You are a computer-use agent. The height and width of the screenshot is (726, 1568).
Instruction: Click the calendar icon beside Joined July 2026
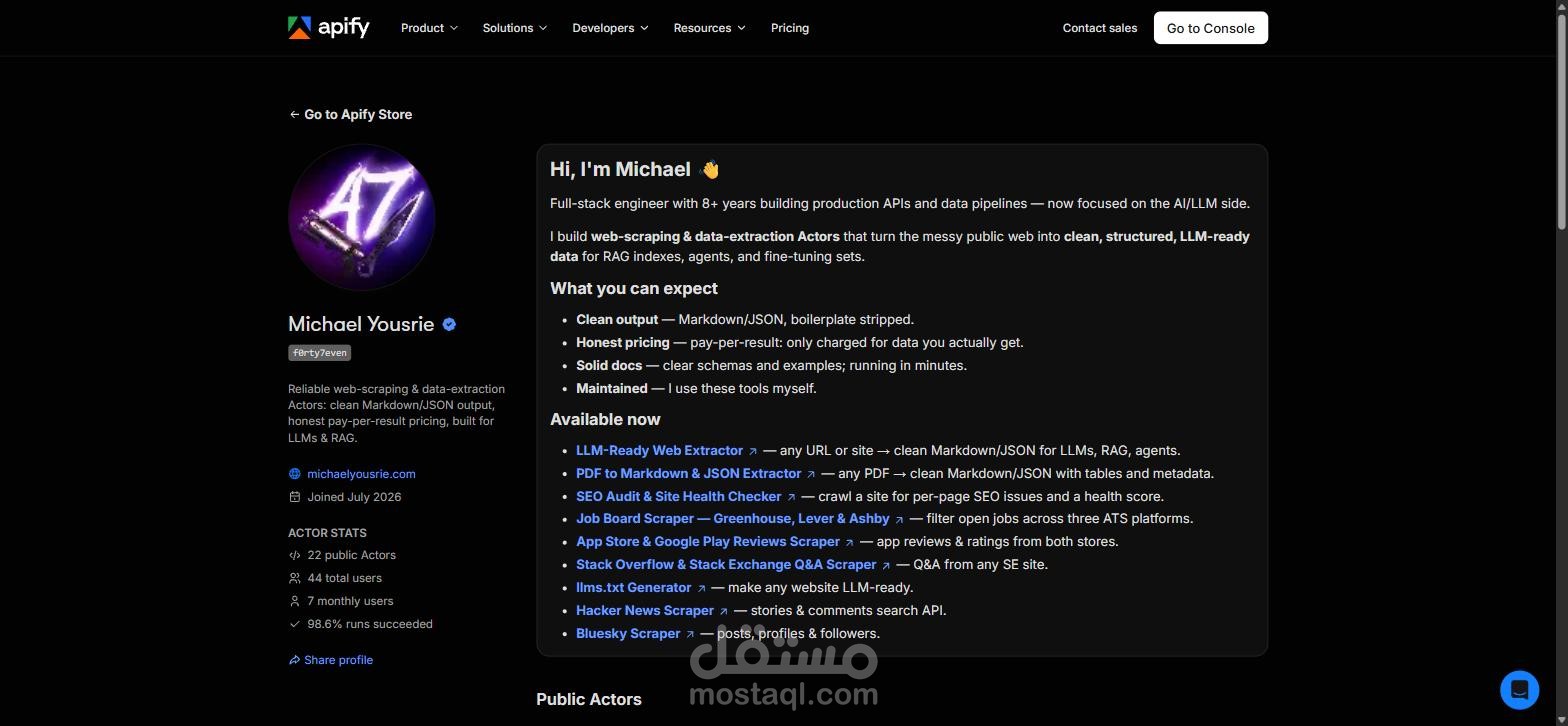tap(294, 497)
